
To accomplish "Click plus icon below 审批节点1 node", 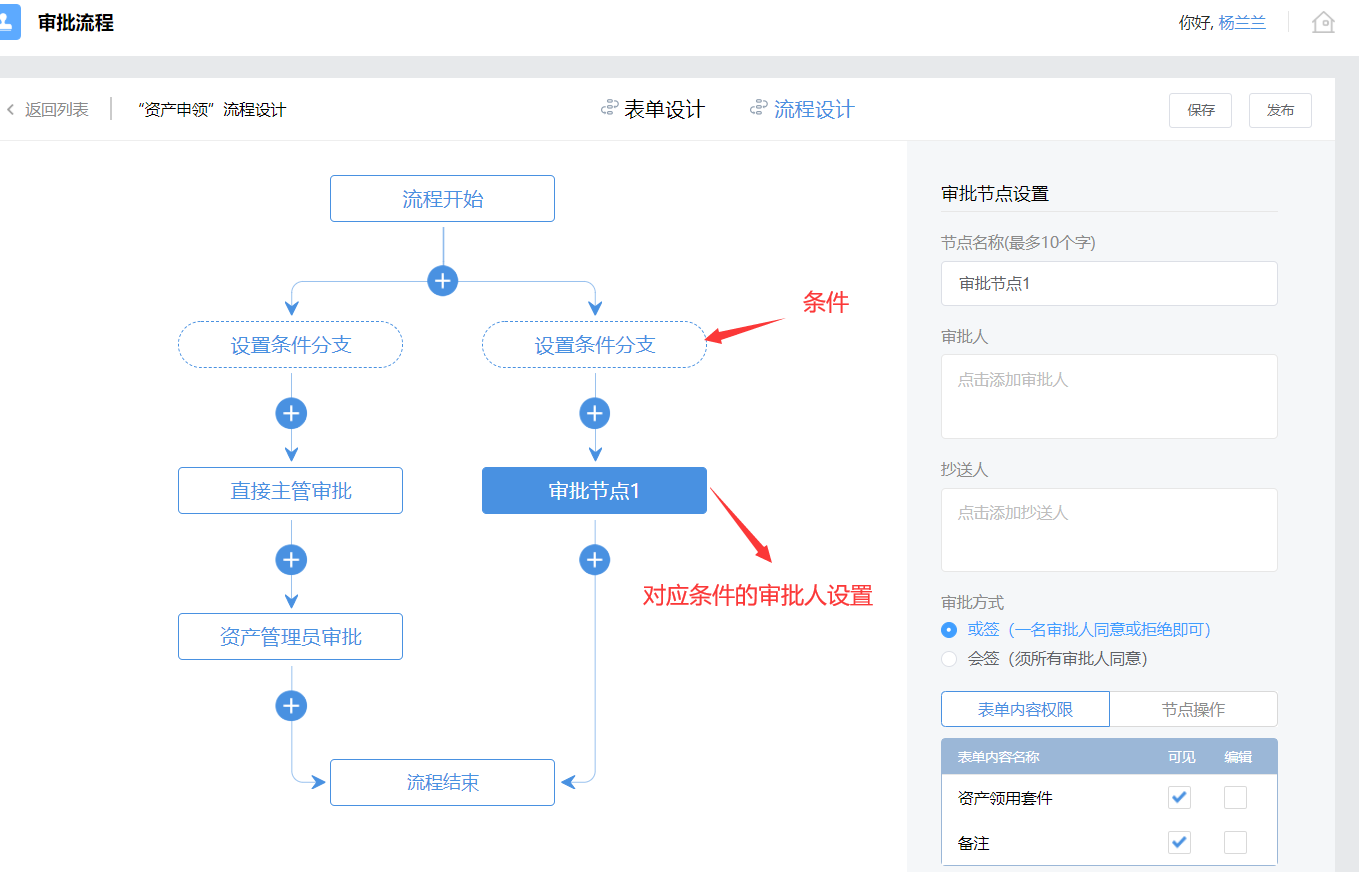I will (x=595, y=559).
